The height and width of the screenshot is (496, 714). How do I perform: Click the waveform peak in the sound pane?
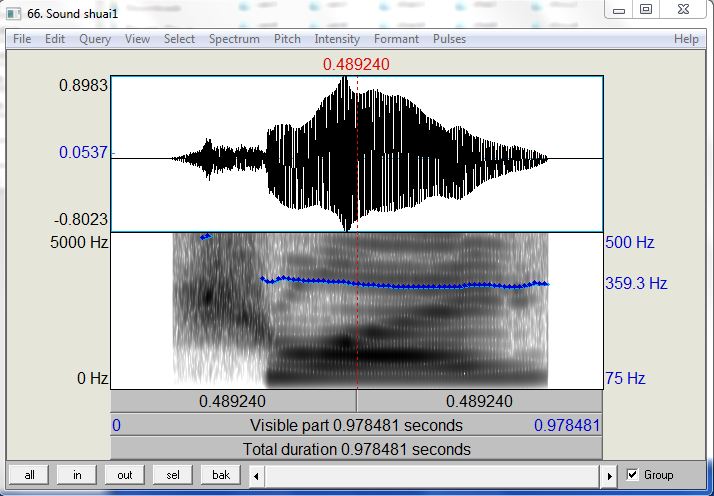coord(346,82)
